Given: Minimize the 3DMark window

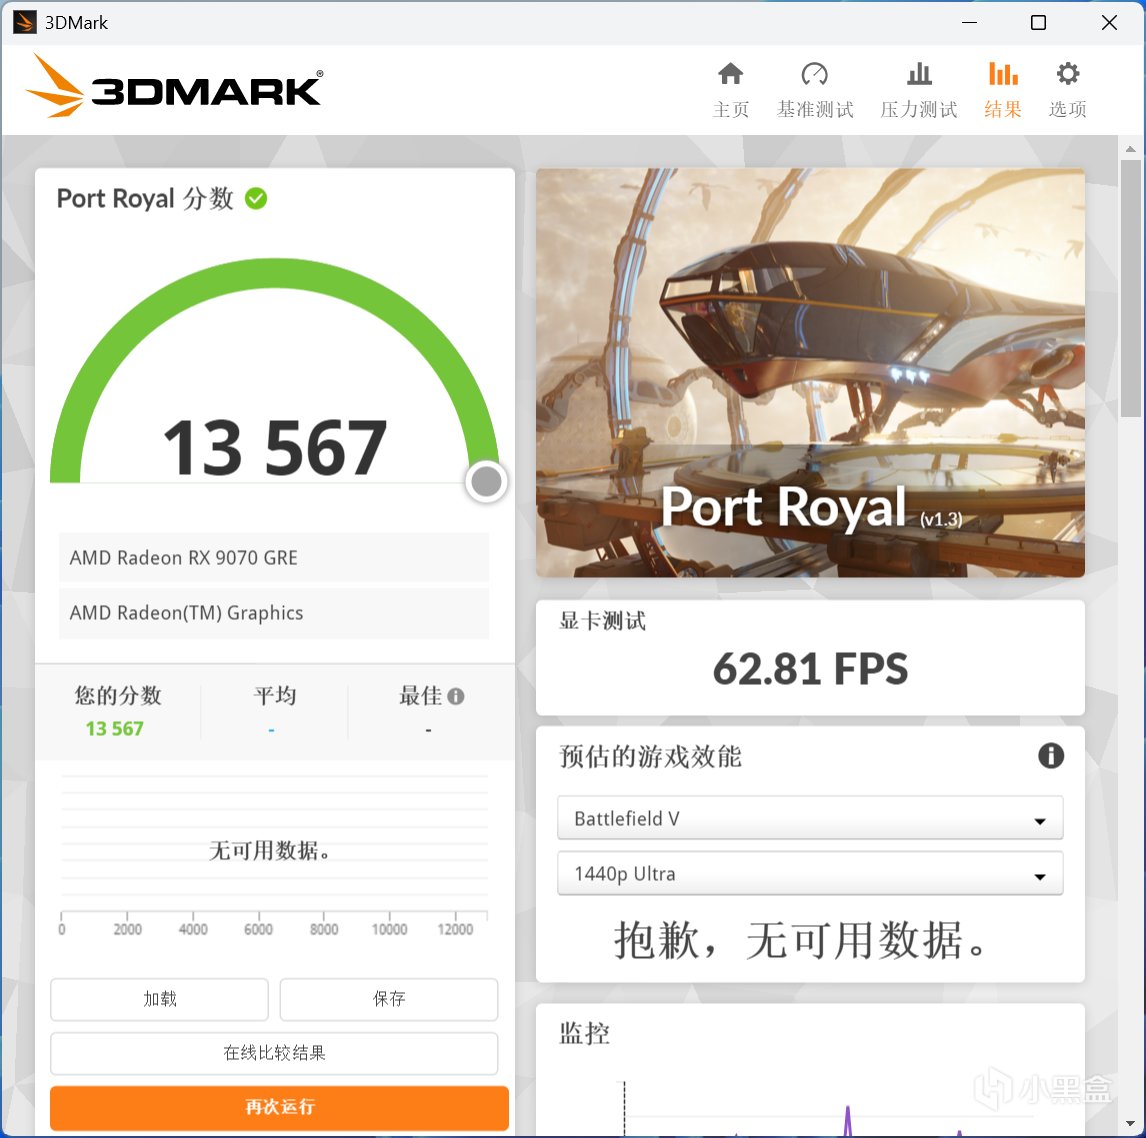Looking at the screenshot, I should [969, 23].
